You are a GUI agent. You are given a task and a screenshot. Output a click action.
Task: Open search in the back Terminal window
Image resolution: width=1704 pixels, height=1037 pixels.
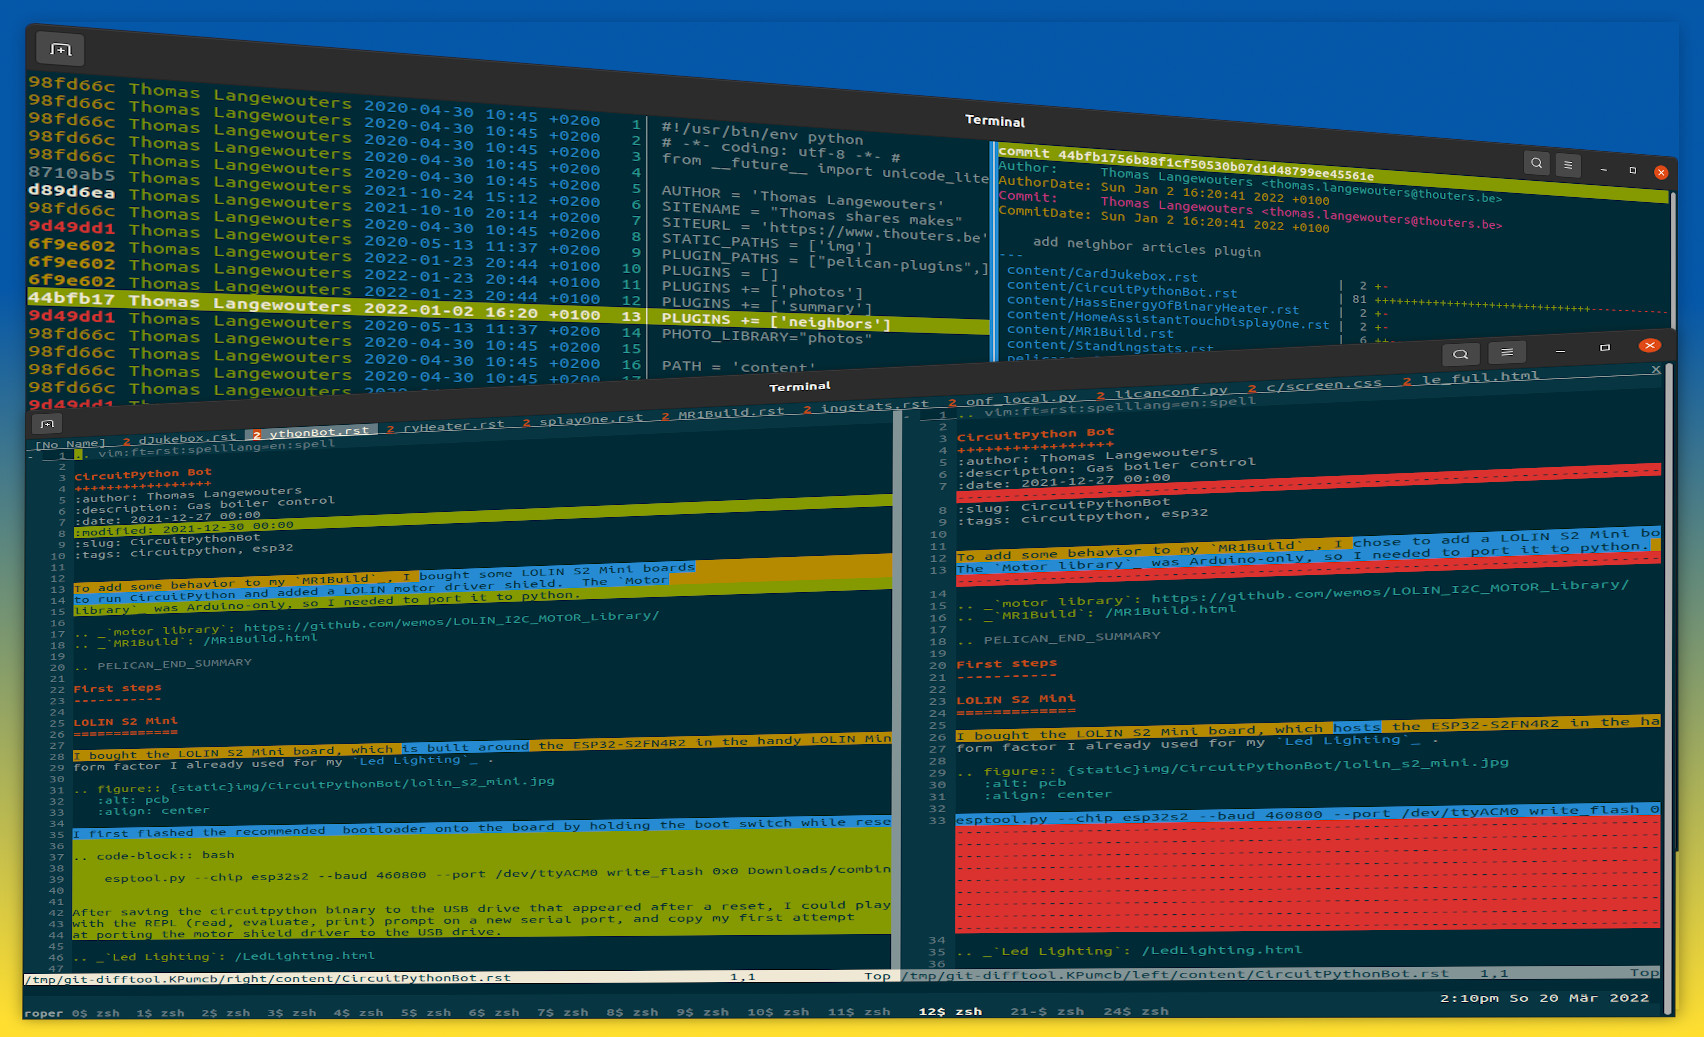(1537, 163)
